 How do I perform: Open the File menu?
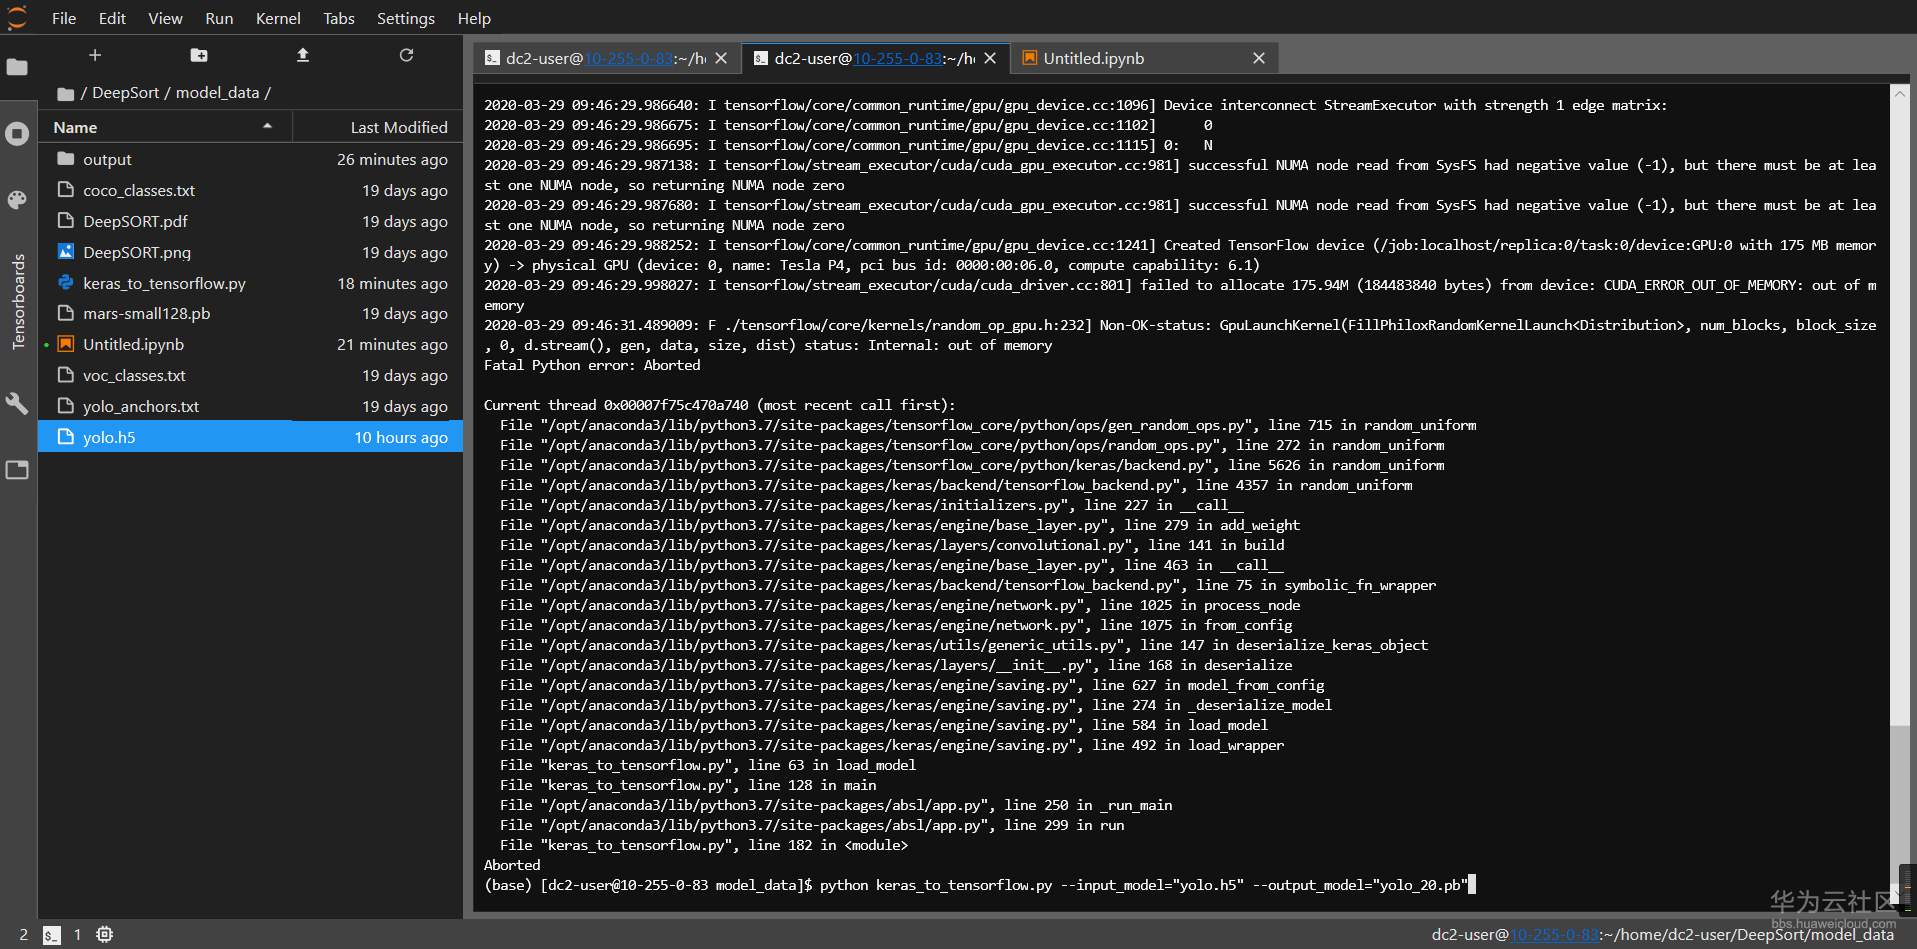[64, 18]
